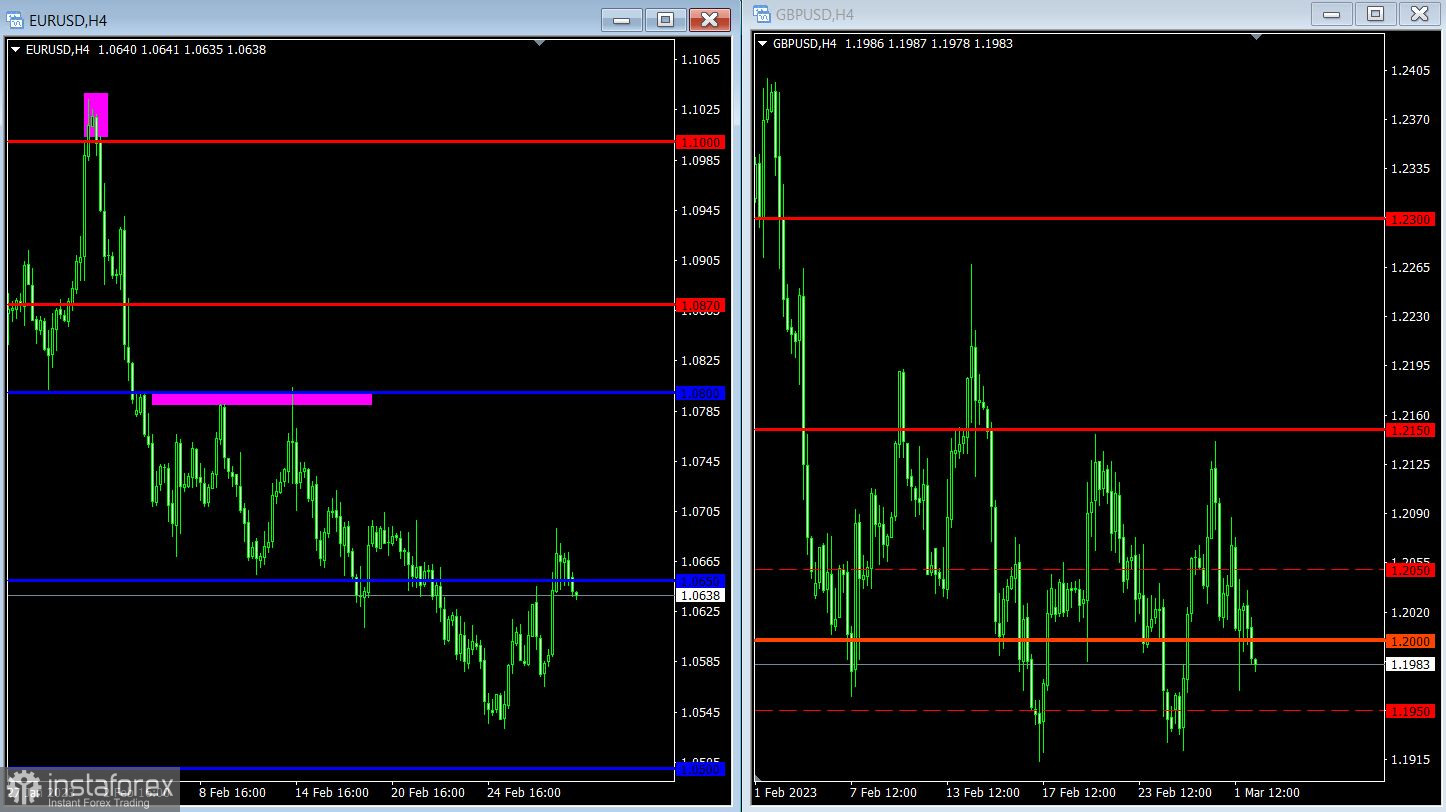Click the red 1.1000 price label
The height and width of the screenshot is (812, 1446).
(x=700, y=142)
